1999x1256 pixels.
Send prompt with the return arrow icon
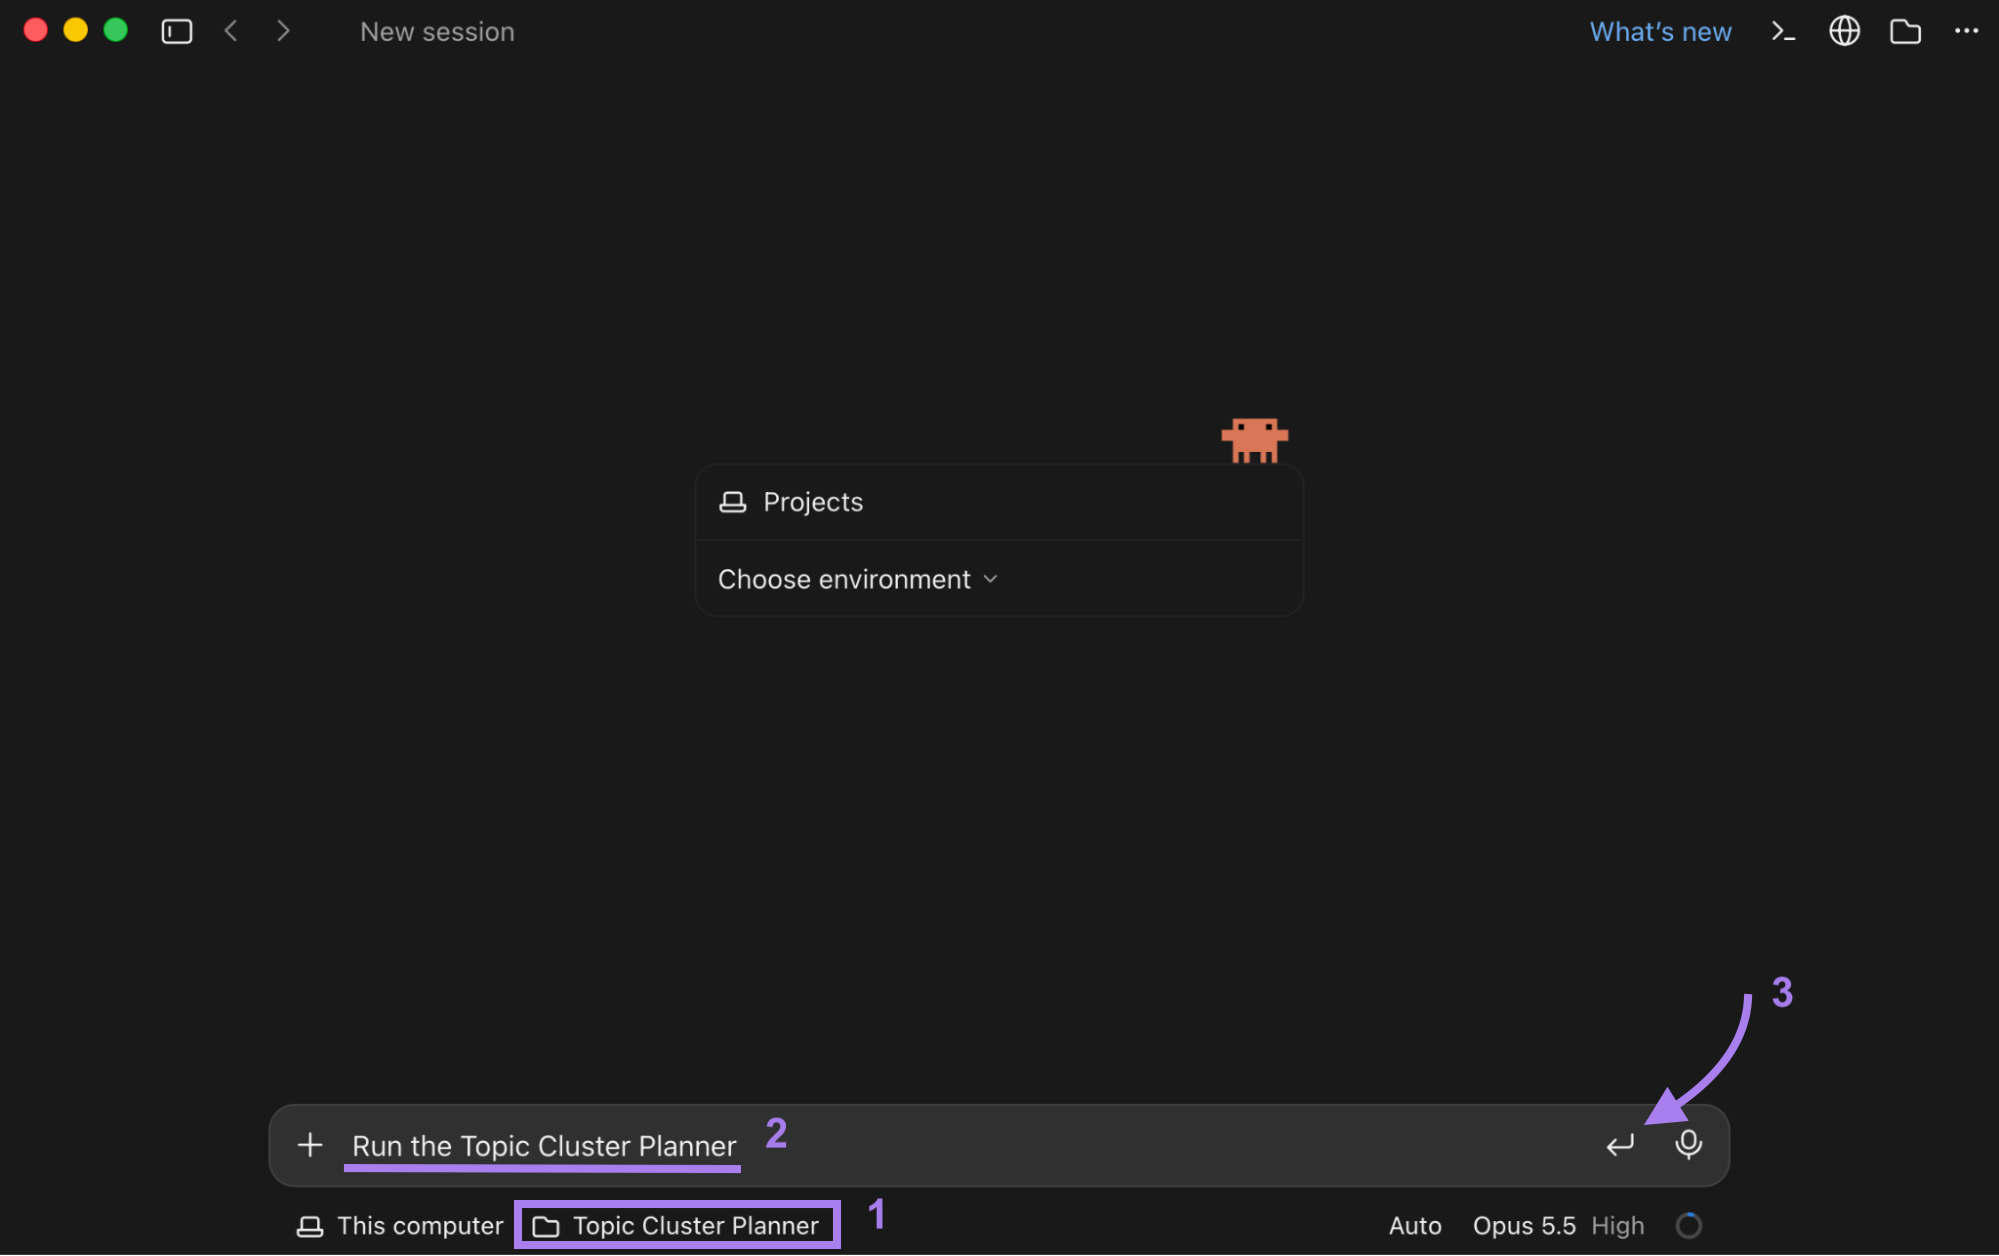pyautogui.click(x=1620, y=1145)
